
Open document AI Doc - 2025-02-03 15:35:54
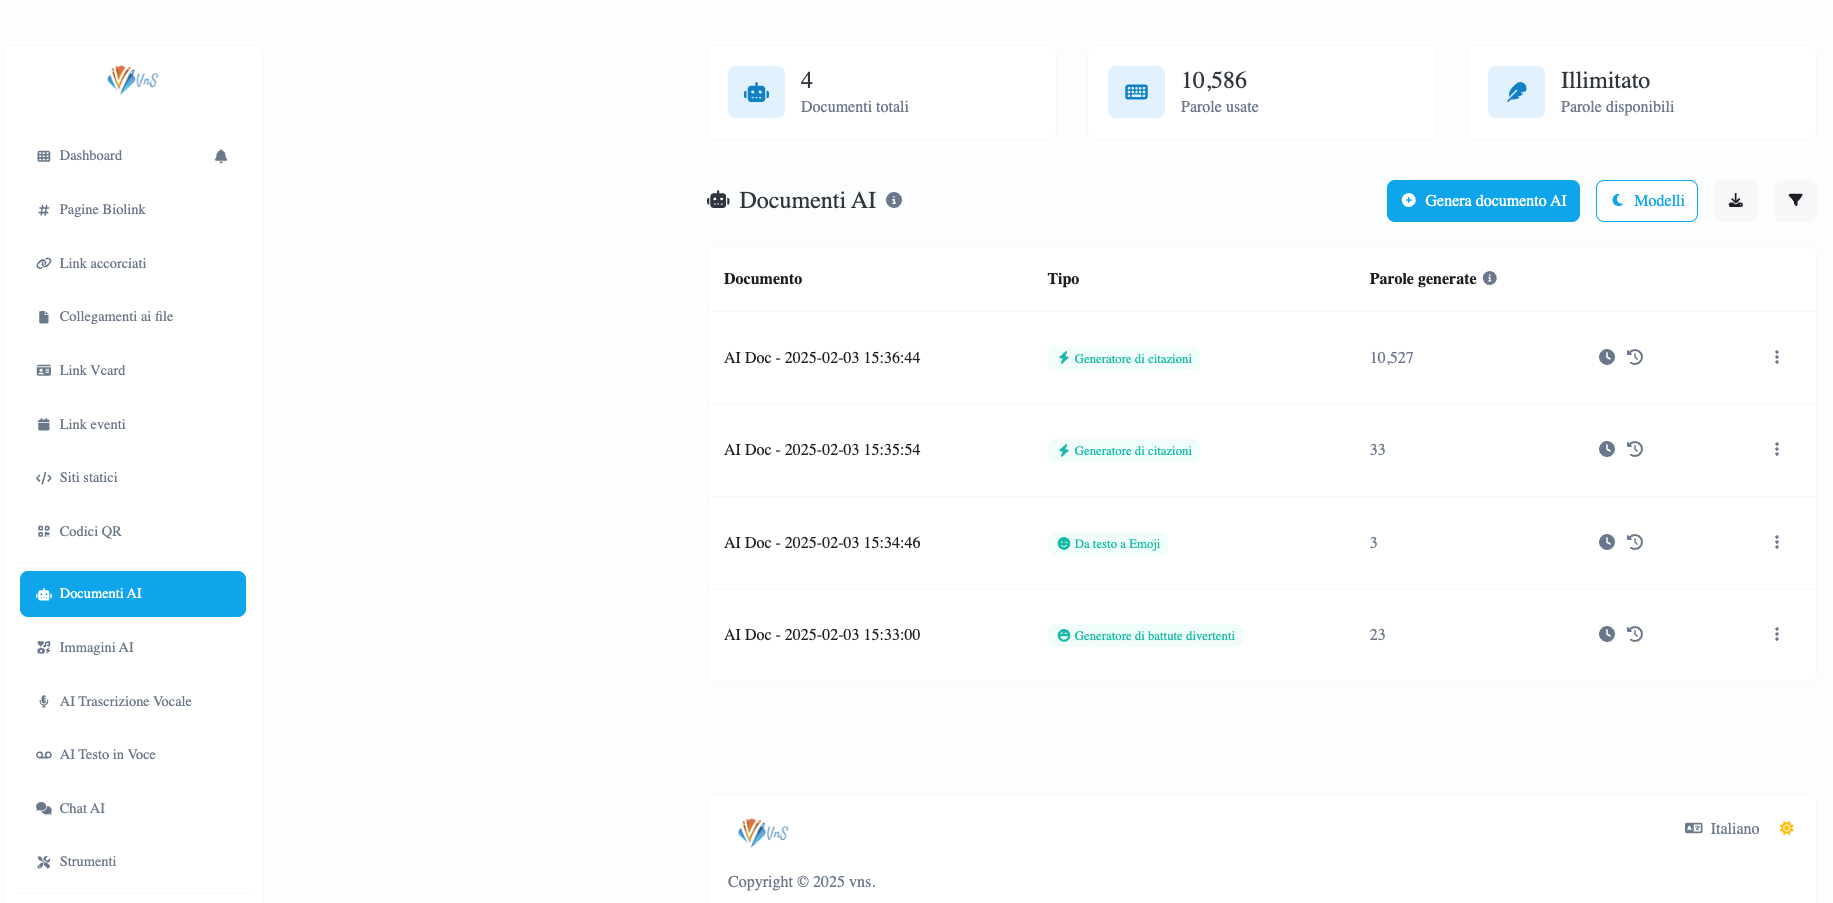pos(821,450)
